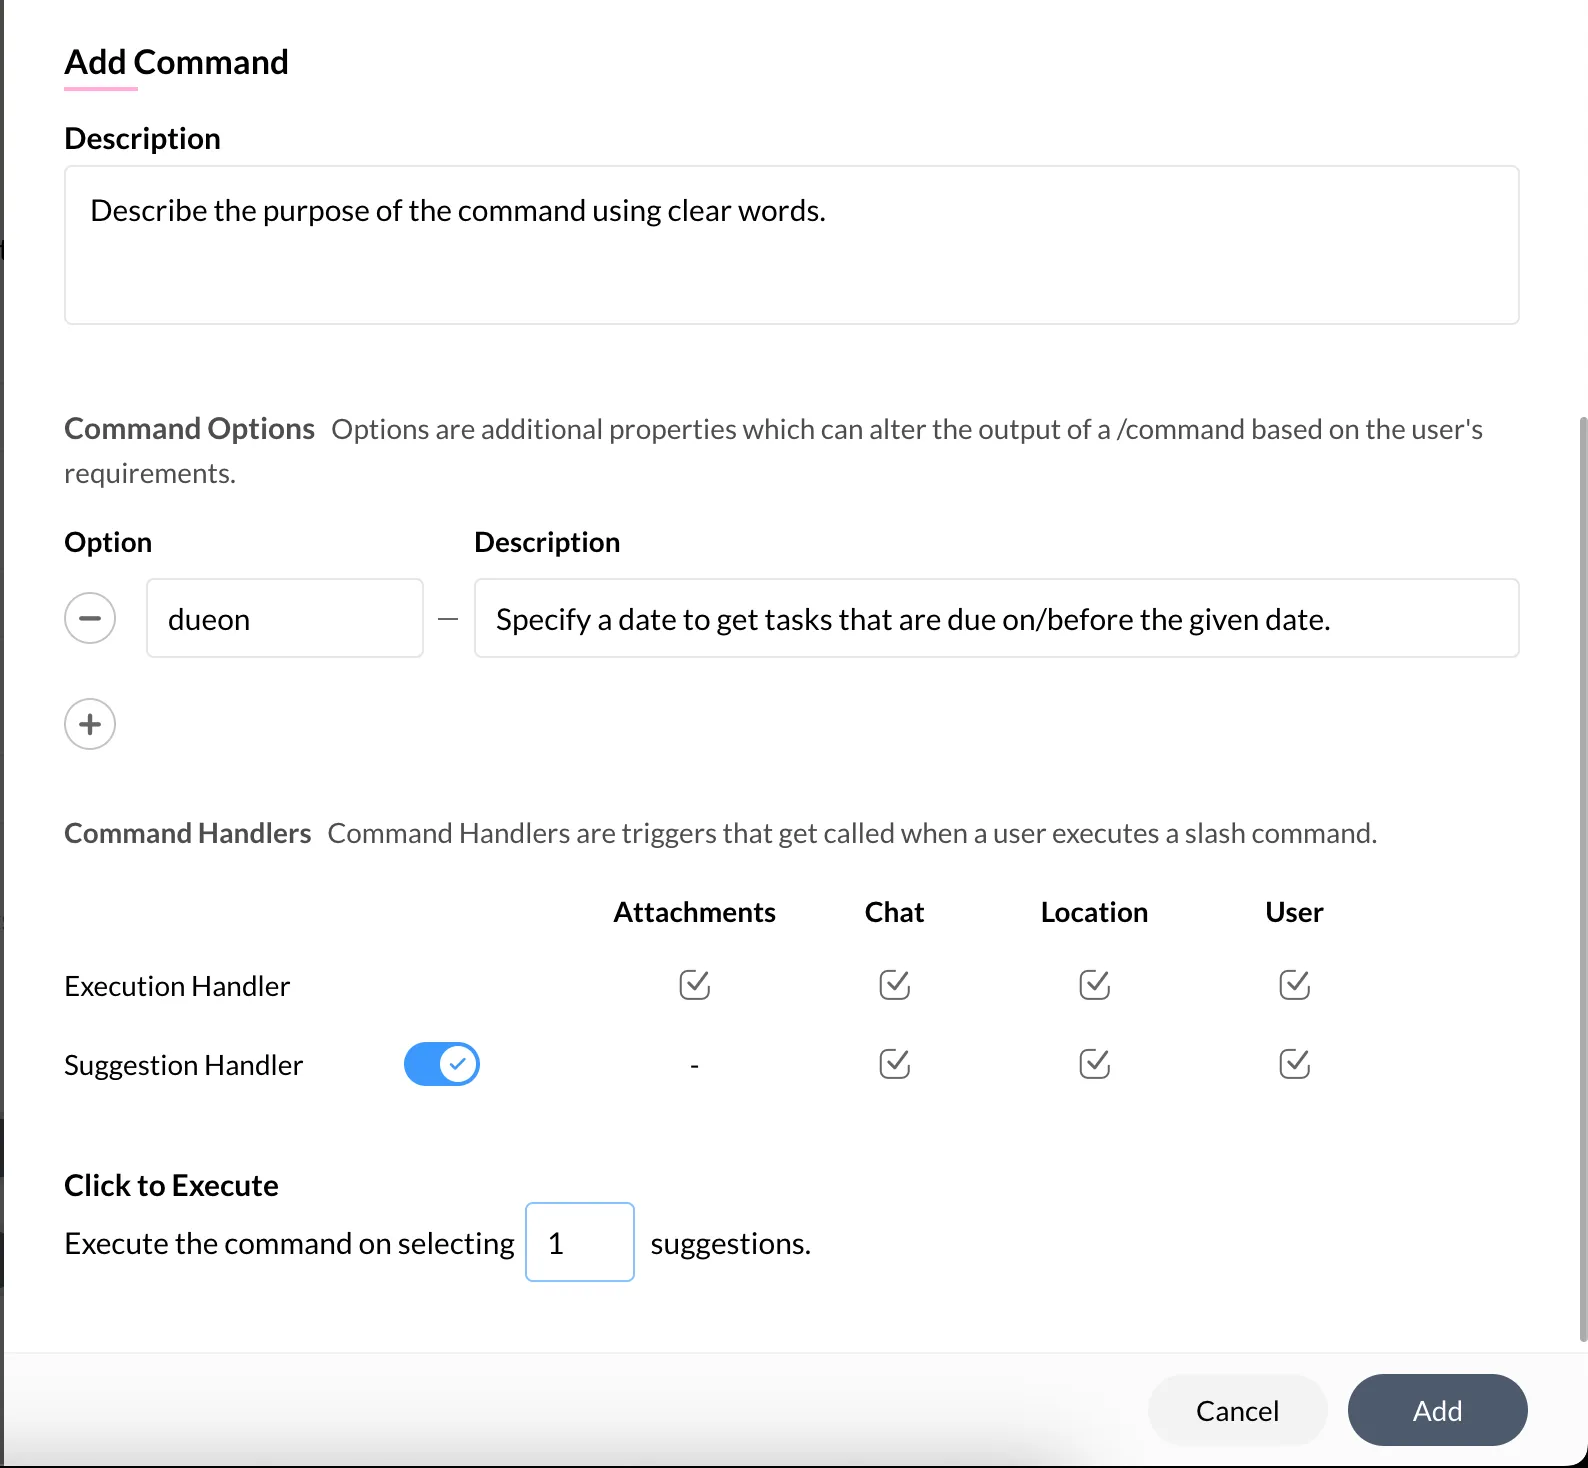Check Execution Handler Location box
This screenshot has width=1588, height=1468.
pyautogui.click(x=1094, y=985)
